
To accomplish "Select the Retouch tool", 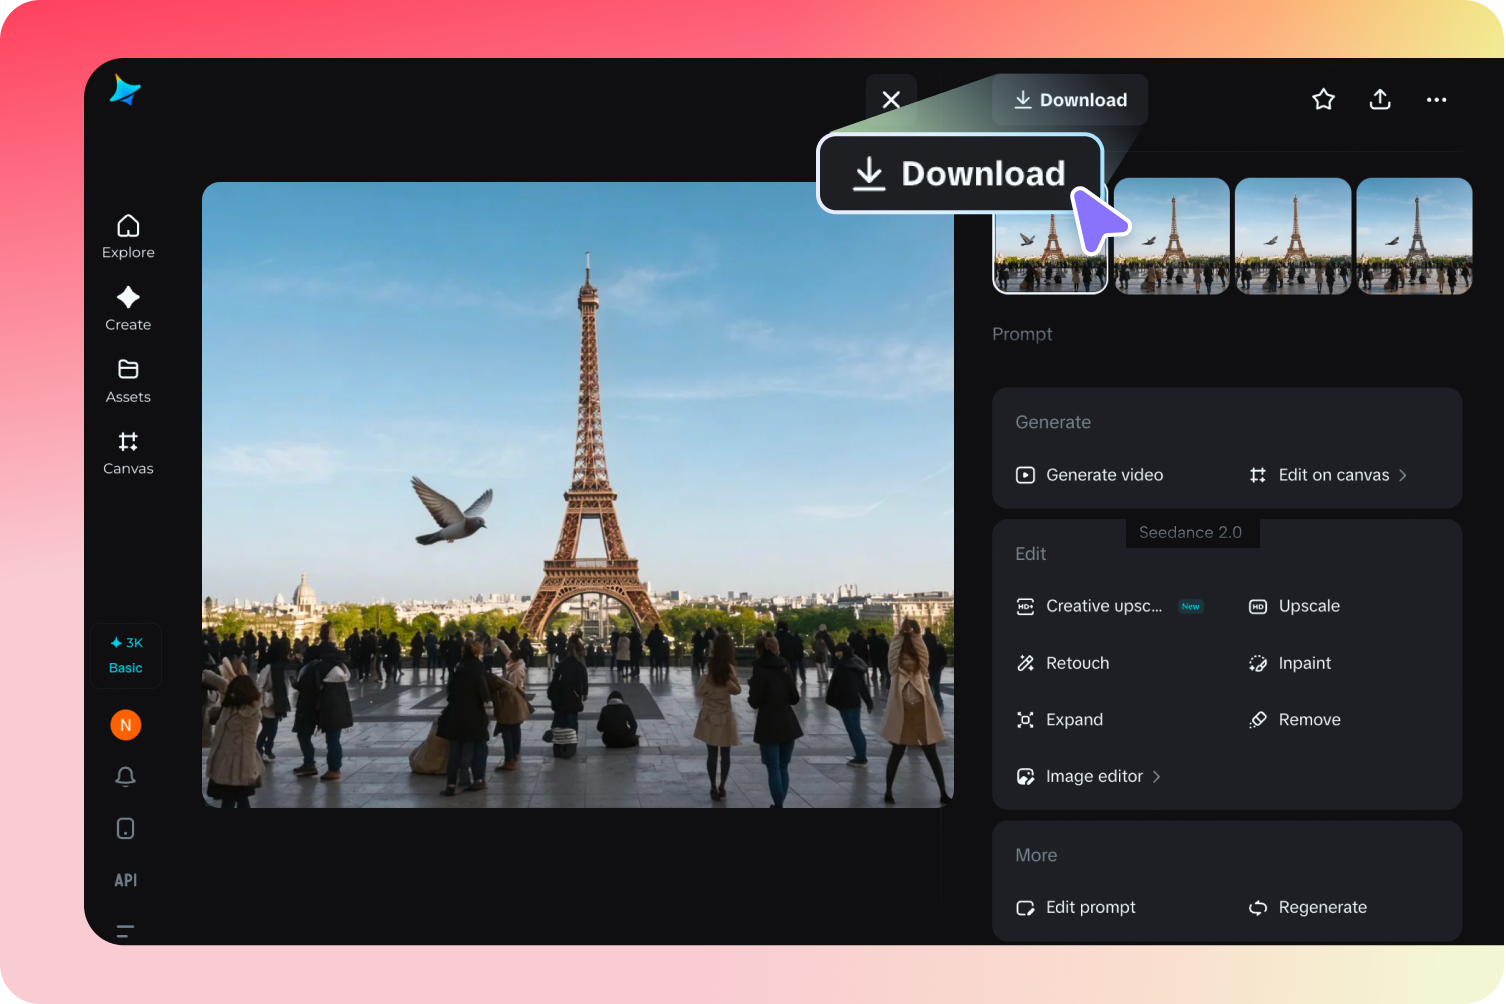I will [1062, 663].
